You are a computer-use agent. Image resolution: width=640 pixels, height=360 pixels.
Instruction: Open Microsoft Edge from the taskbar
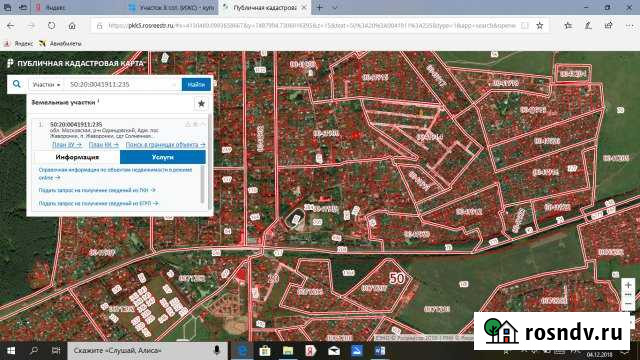(242, 351)
